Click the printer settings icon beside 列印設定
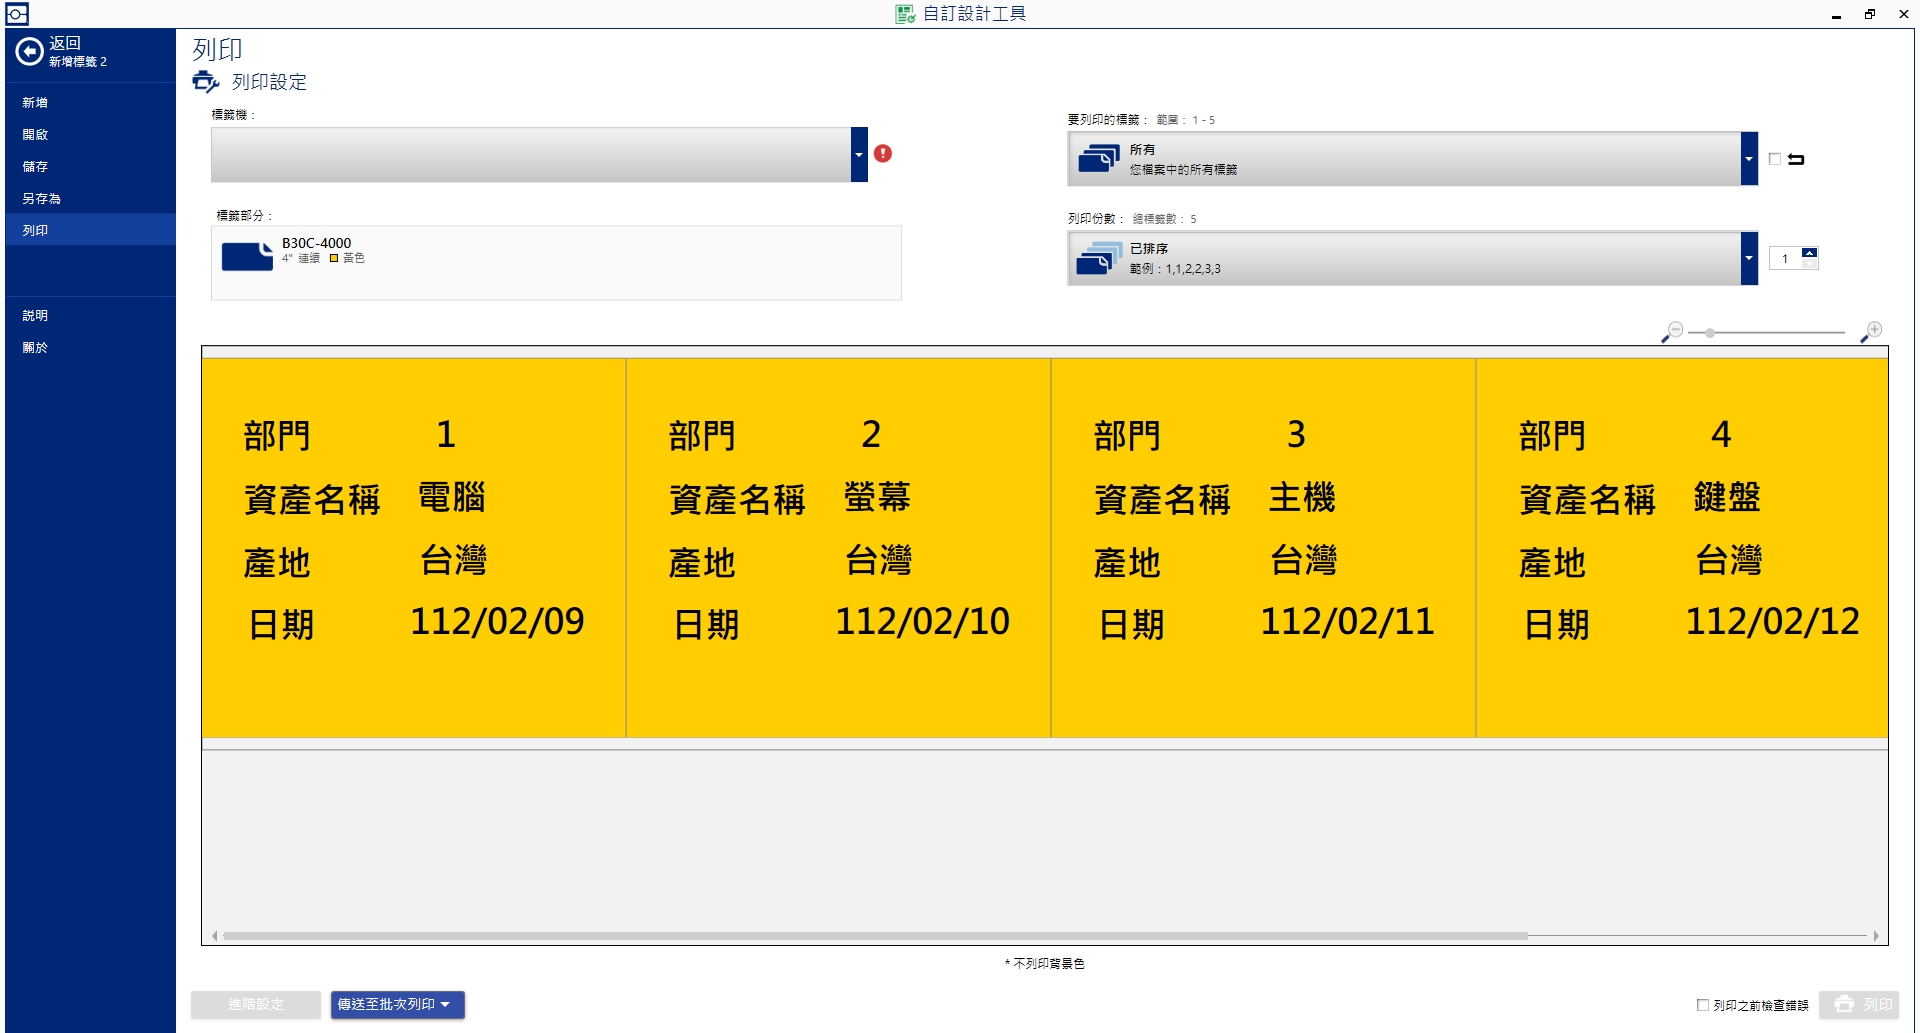The width and height of the screenshot is (1920, 1033). tap(205, 82)
